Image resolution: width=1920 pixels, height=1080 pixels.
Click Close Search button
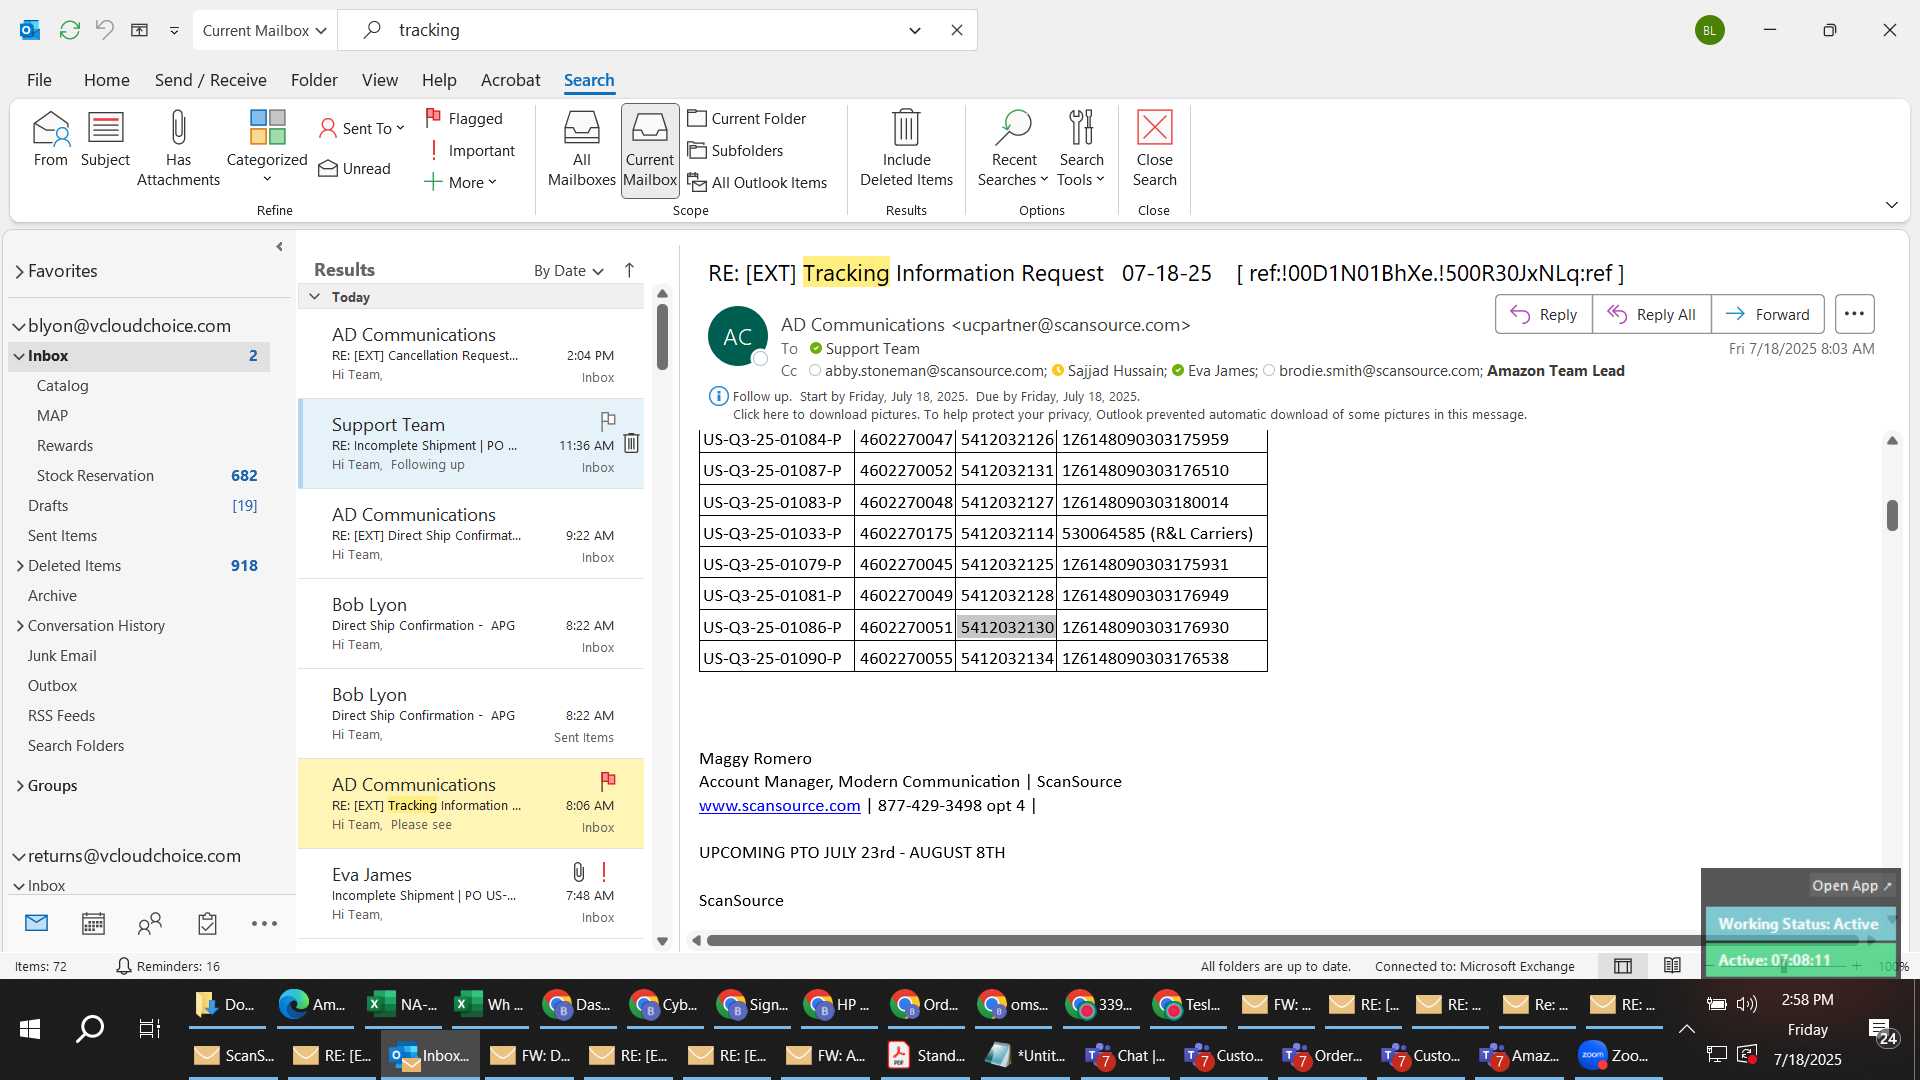tap(1154, 149)
